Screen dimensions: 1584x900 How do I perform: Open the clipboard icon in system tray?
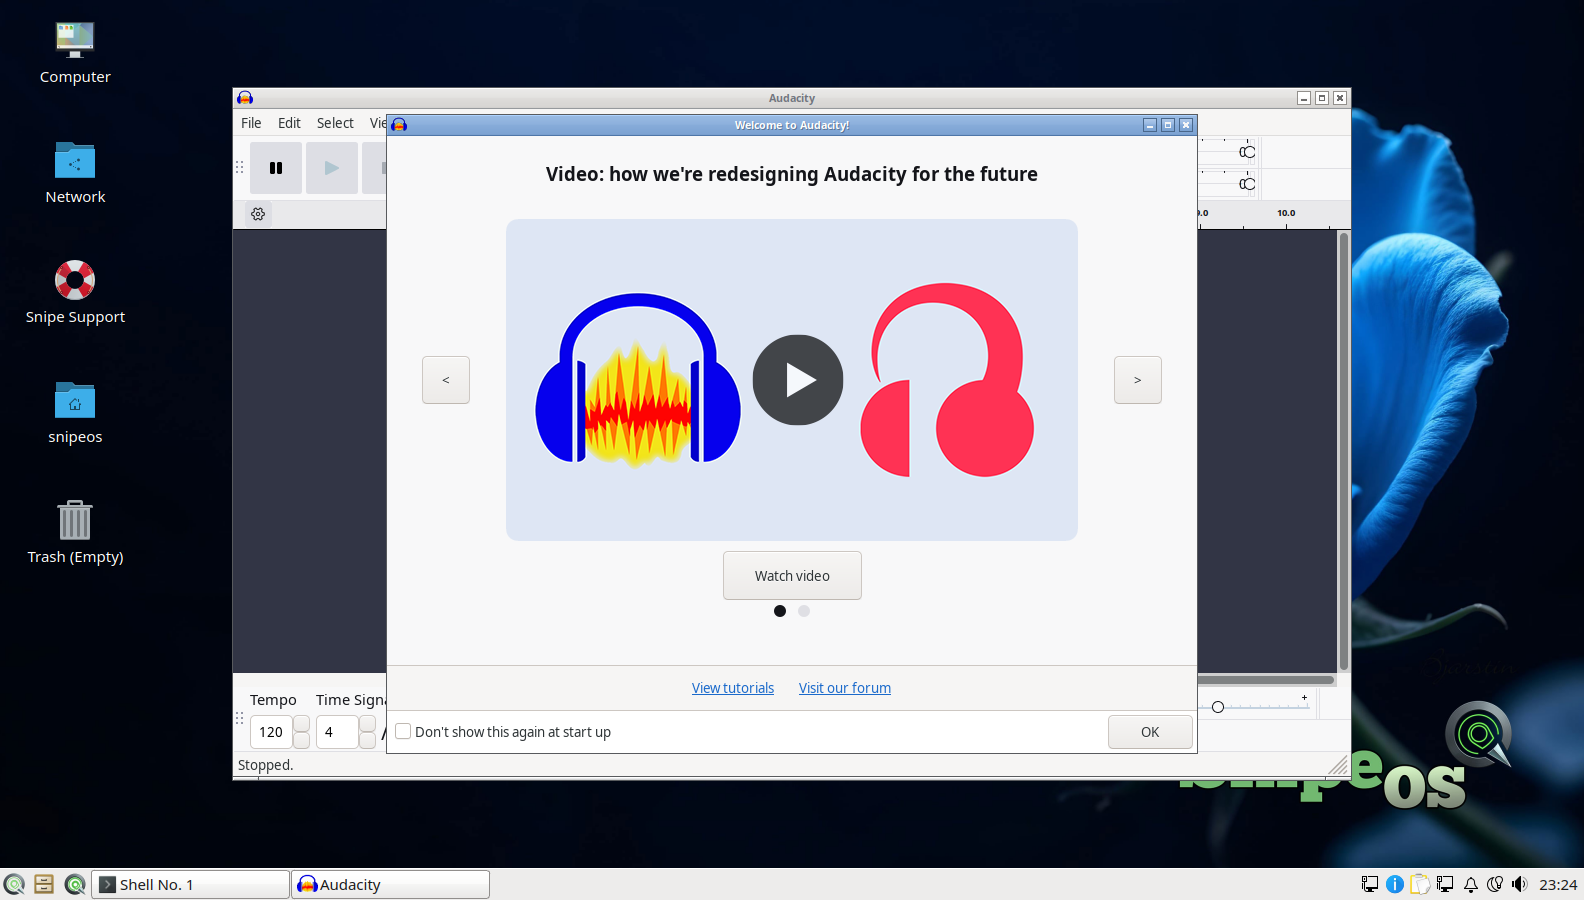click(1420, 884)
